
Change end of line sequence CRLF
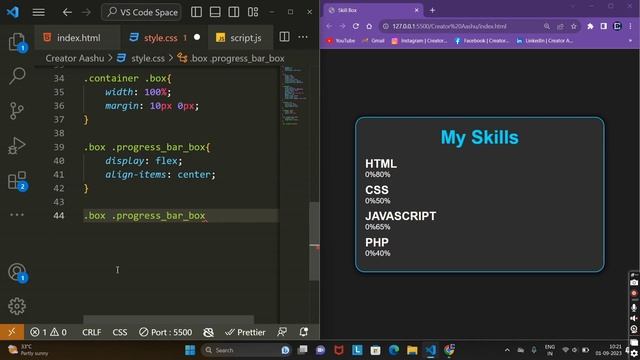91,332
